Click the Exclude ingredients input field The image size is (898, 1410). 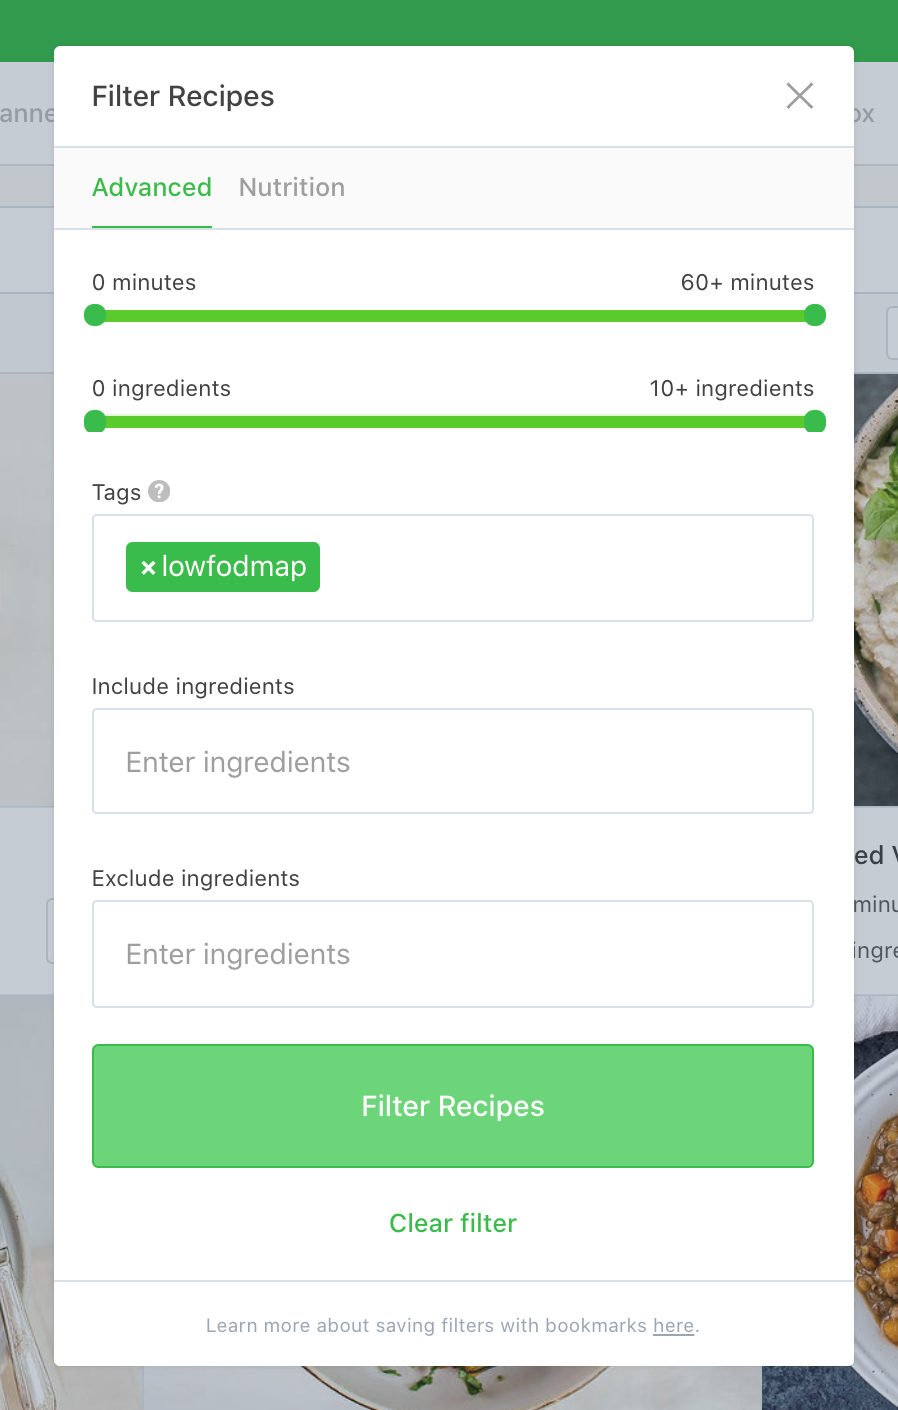(452, 953)
